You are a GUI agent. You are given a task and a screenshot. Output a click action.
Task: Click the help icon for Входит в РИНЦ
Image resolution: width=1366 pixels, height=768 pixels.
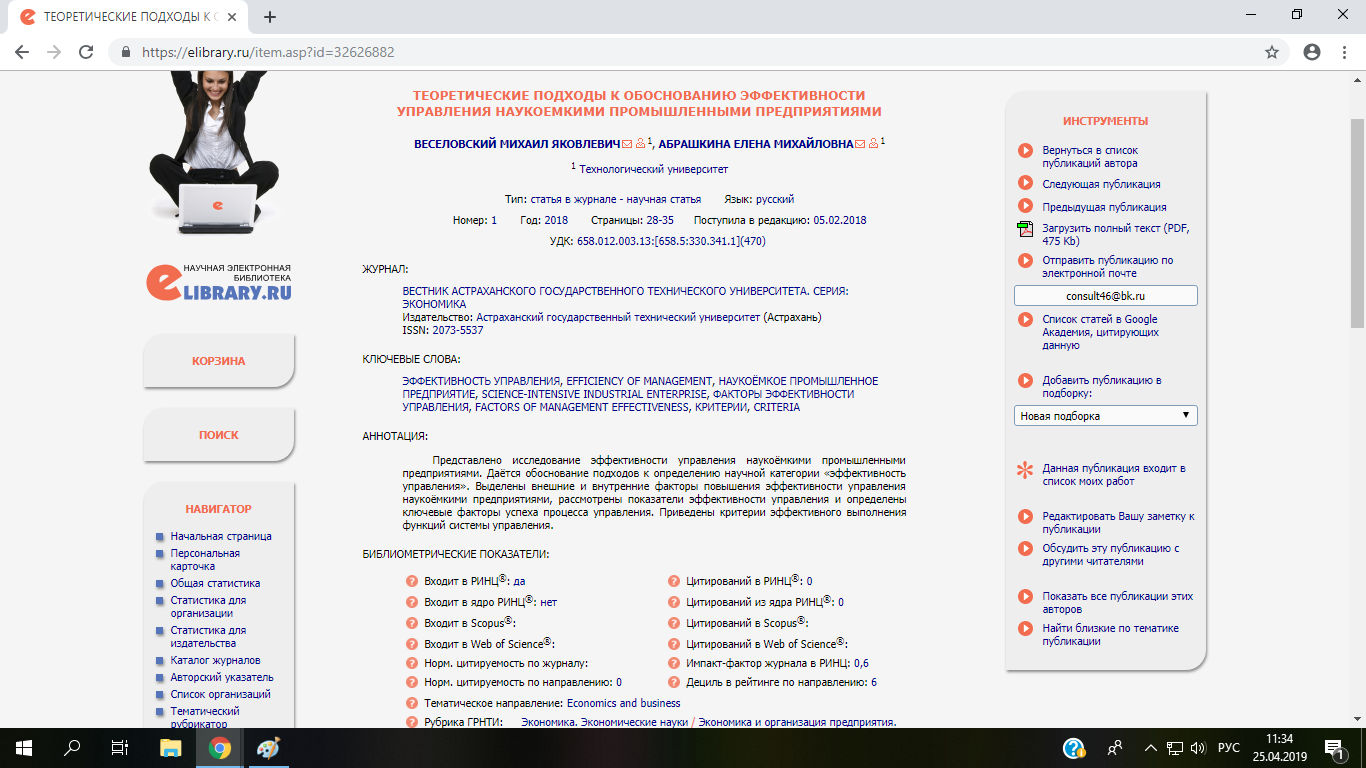point(411,581)
